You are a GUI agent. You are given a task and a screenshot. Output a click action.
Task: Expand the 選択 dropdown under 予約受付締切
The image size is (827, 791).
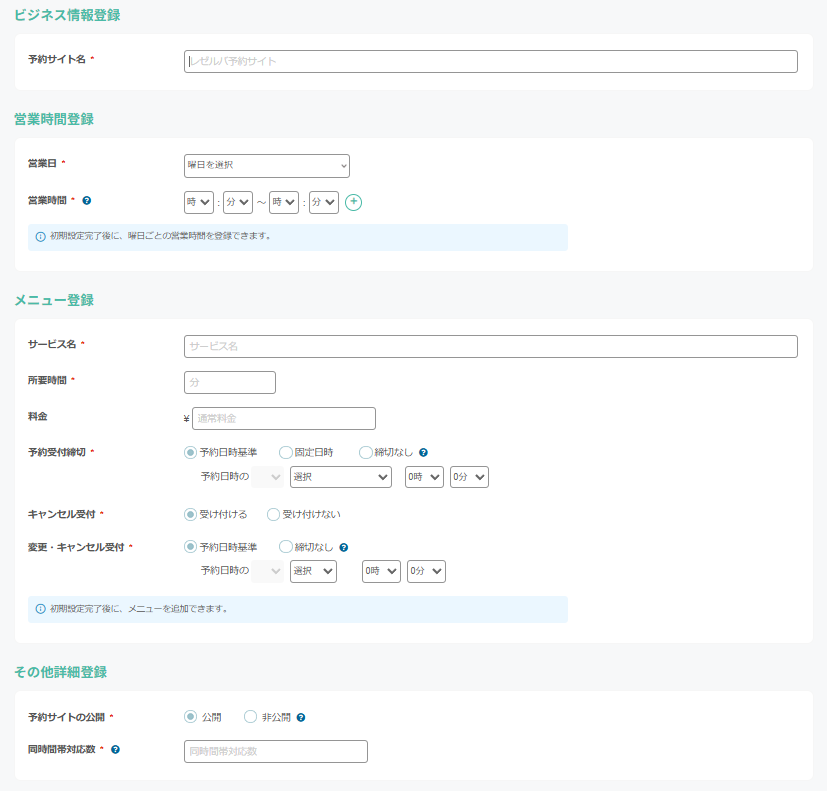coord(340,477)
